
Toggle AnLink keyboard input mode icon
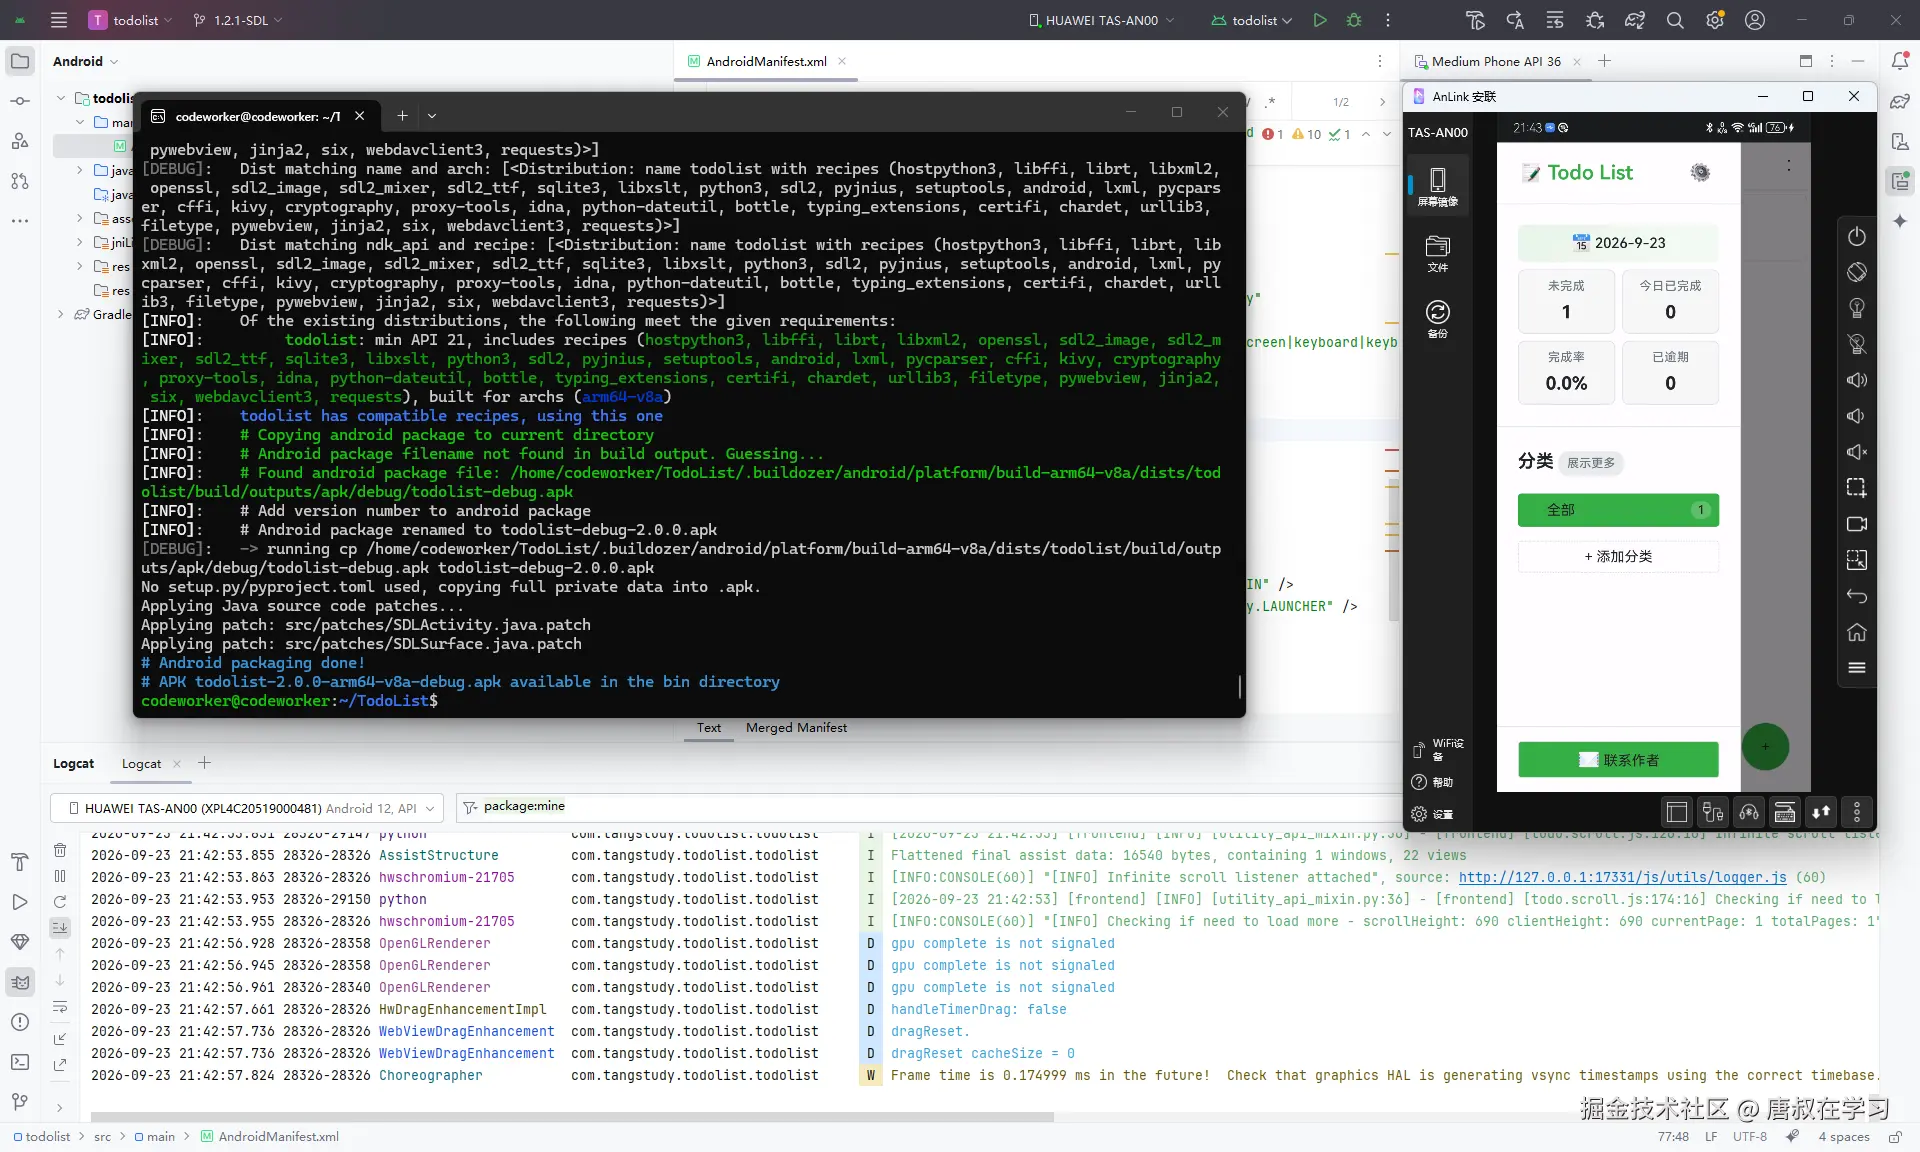(1785, 812)
